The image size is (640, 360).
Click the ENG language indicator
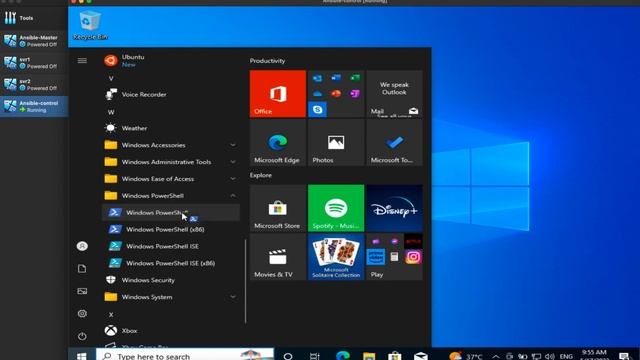click(566, 356)
